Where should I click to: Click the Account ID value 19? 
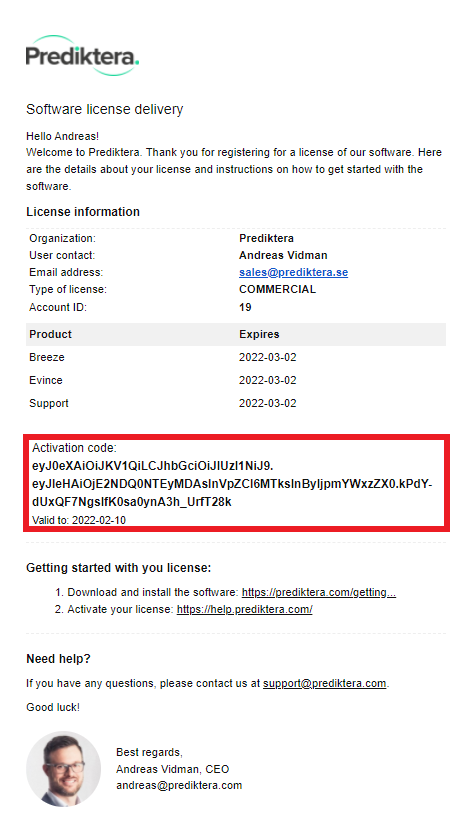[245, 307]
